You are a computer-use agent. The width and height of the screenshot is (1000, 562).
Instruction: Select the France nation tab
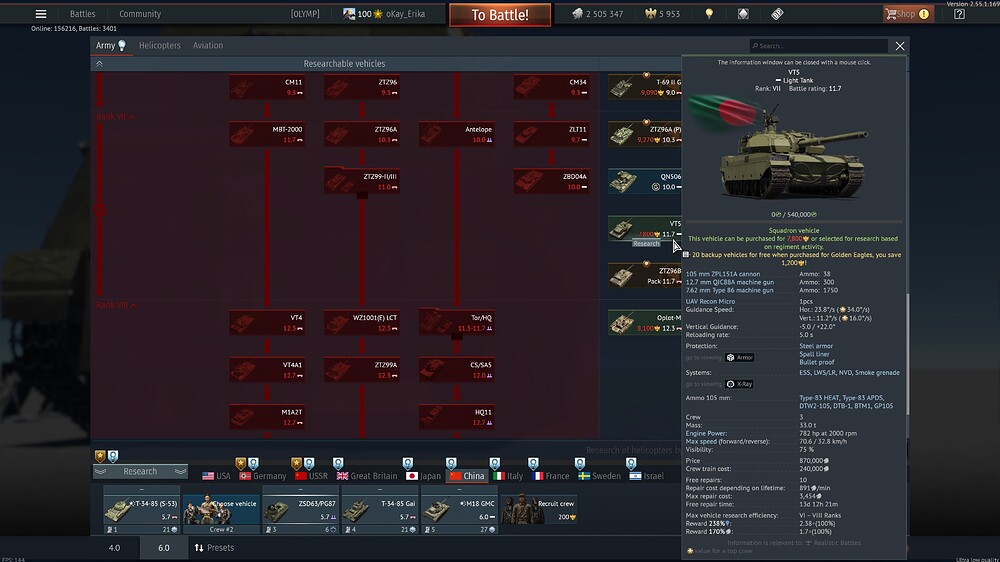pos(550,476)
